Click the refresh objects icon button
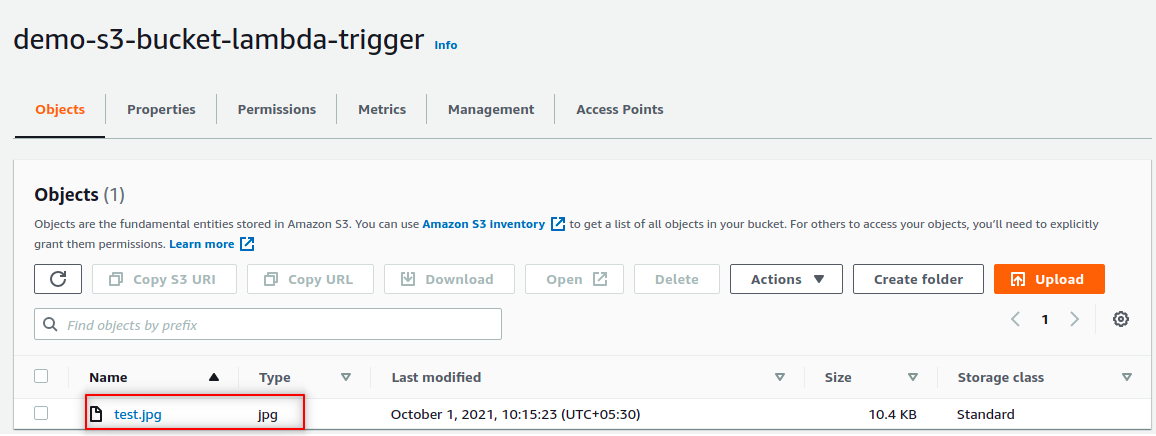The image size is (1156, 436). point(58,279)
